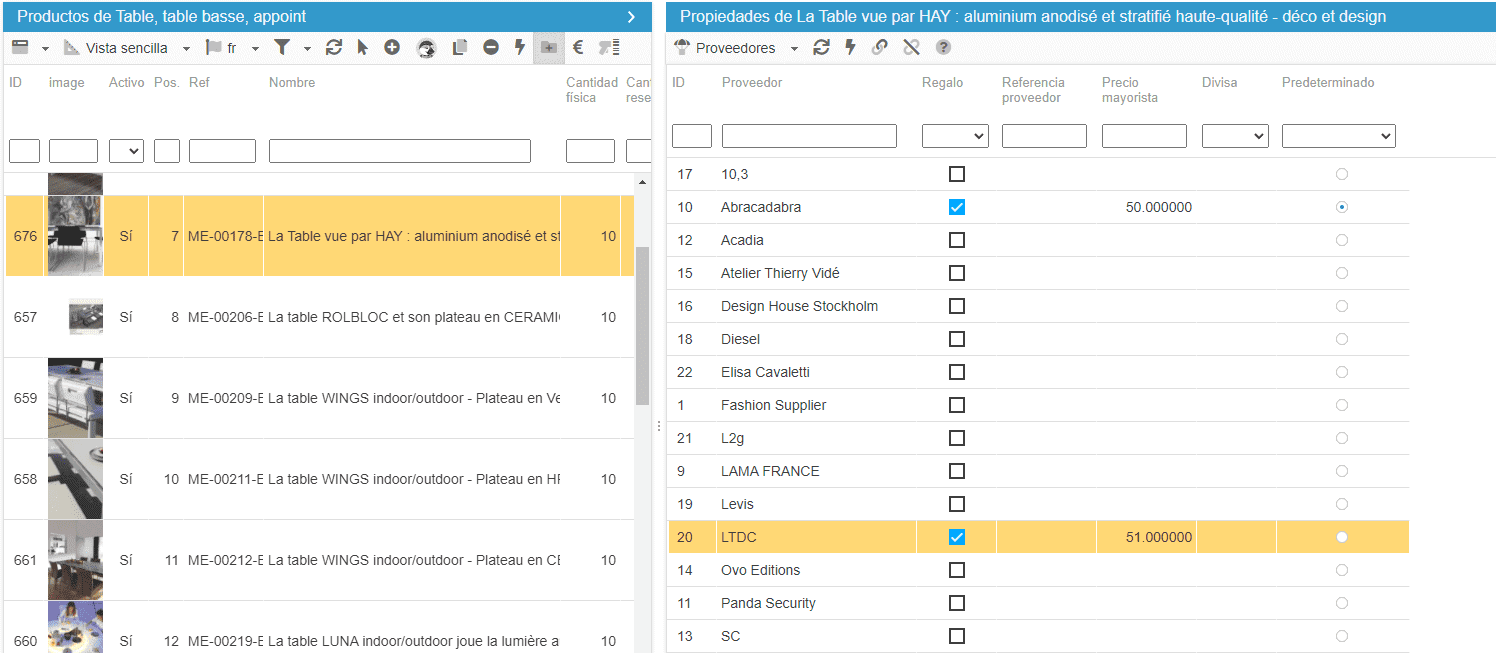Click the lightning bolt icon in properties toolbar
The width and height of the screenshot is (1496, 653).
pos(850,48)
